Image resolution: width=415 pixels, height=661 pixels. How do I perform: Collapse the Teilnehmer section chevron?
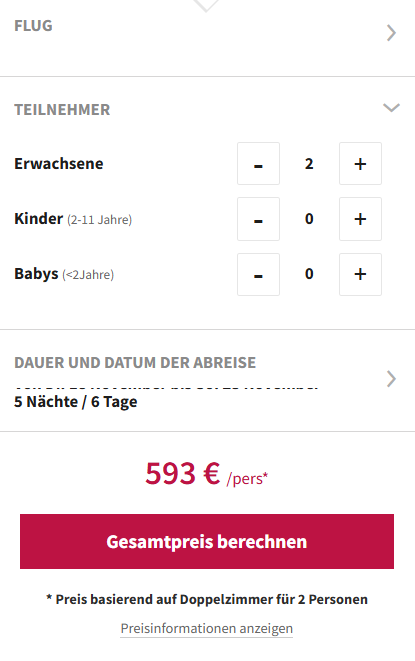[x=391, y=108]
